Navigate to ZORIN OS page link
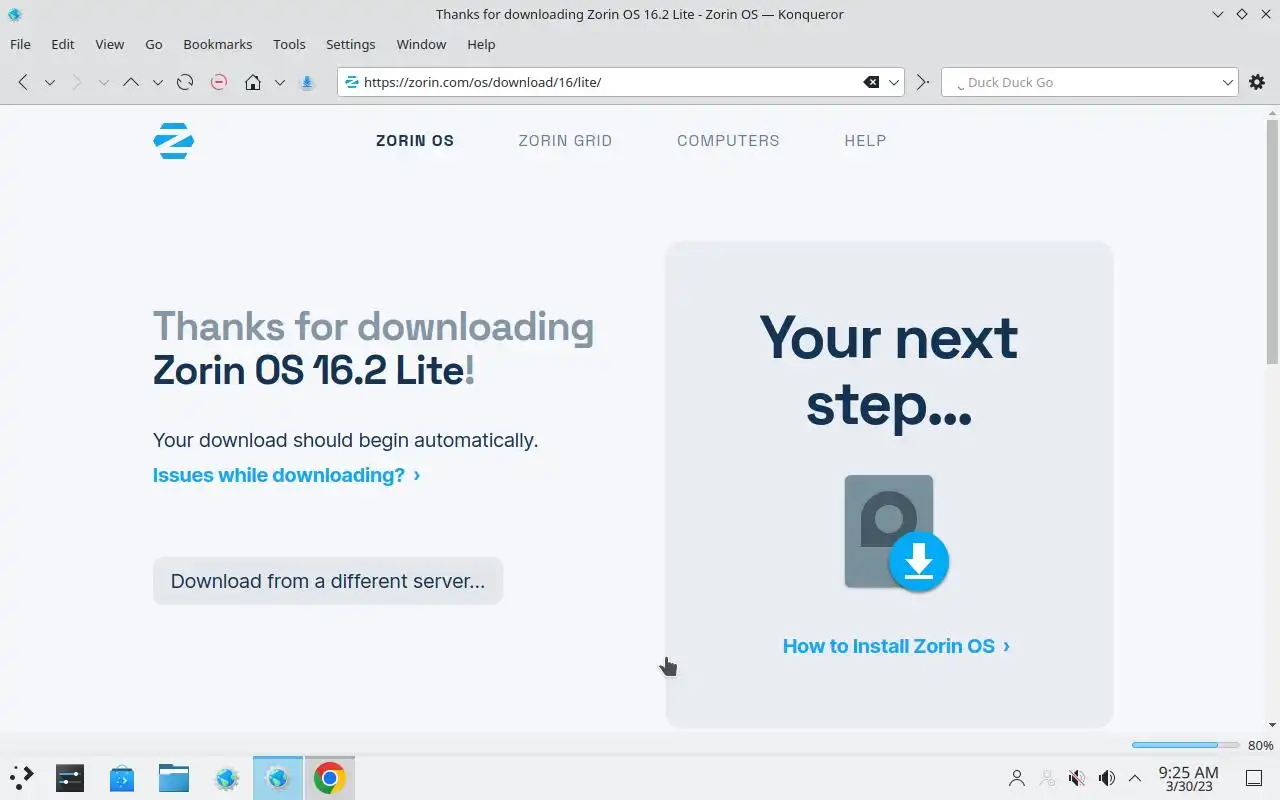Image resolution: width=1280 pixels, height=800 pixels. tap(415, 141)
